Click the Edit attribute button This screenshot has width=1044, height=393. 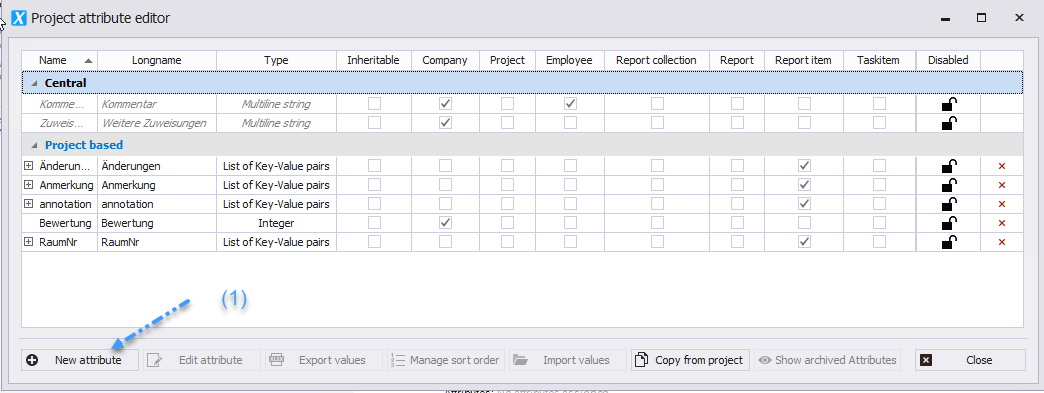(x=202, y=360)
